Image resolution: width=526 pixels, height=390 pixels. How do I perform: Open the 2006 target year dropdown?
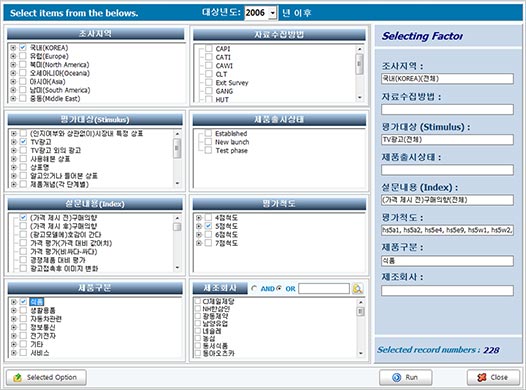[273, 13]
